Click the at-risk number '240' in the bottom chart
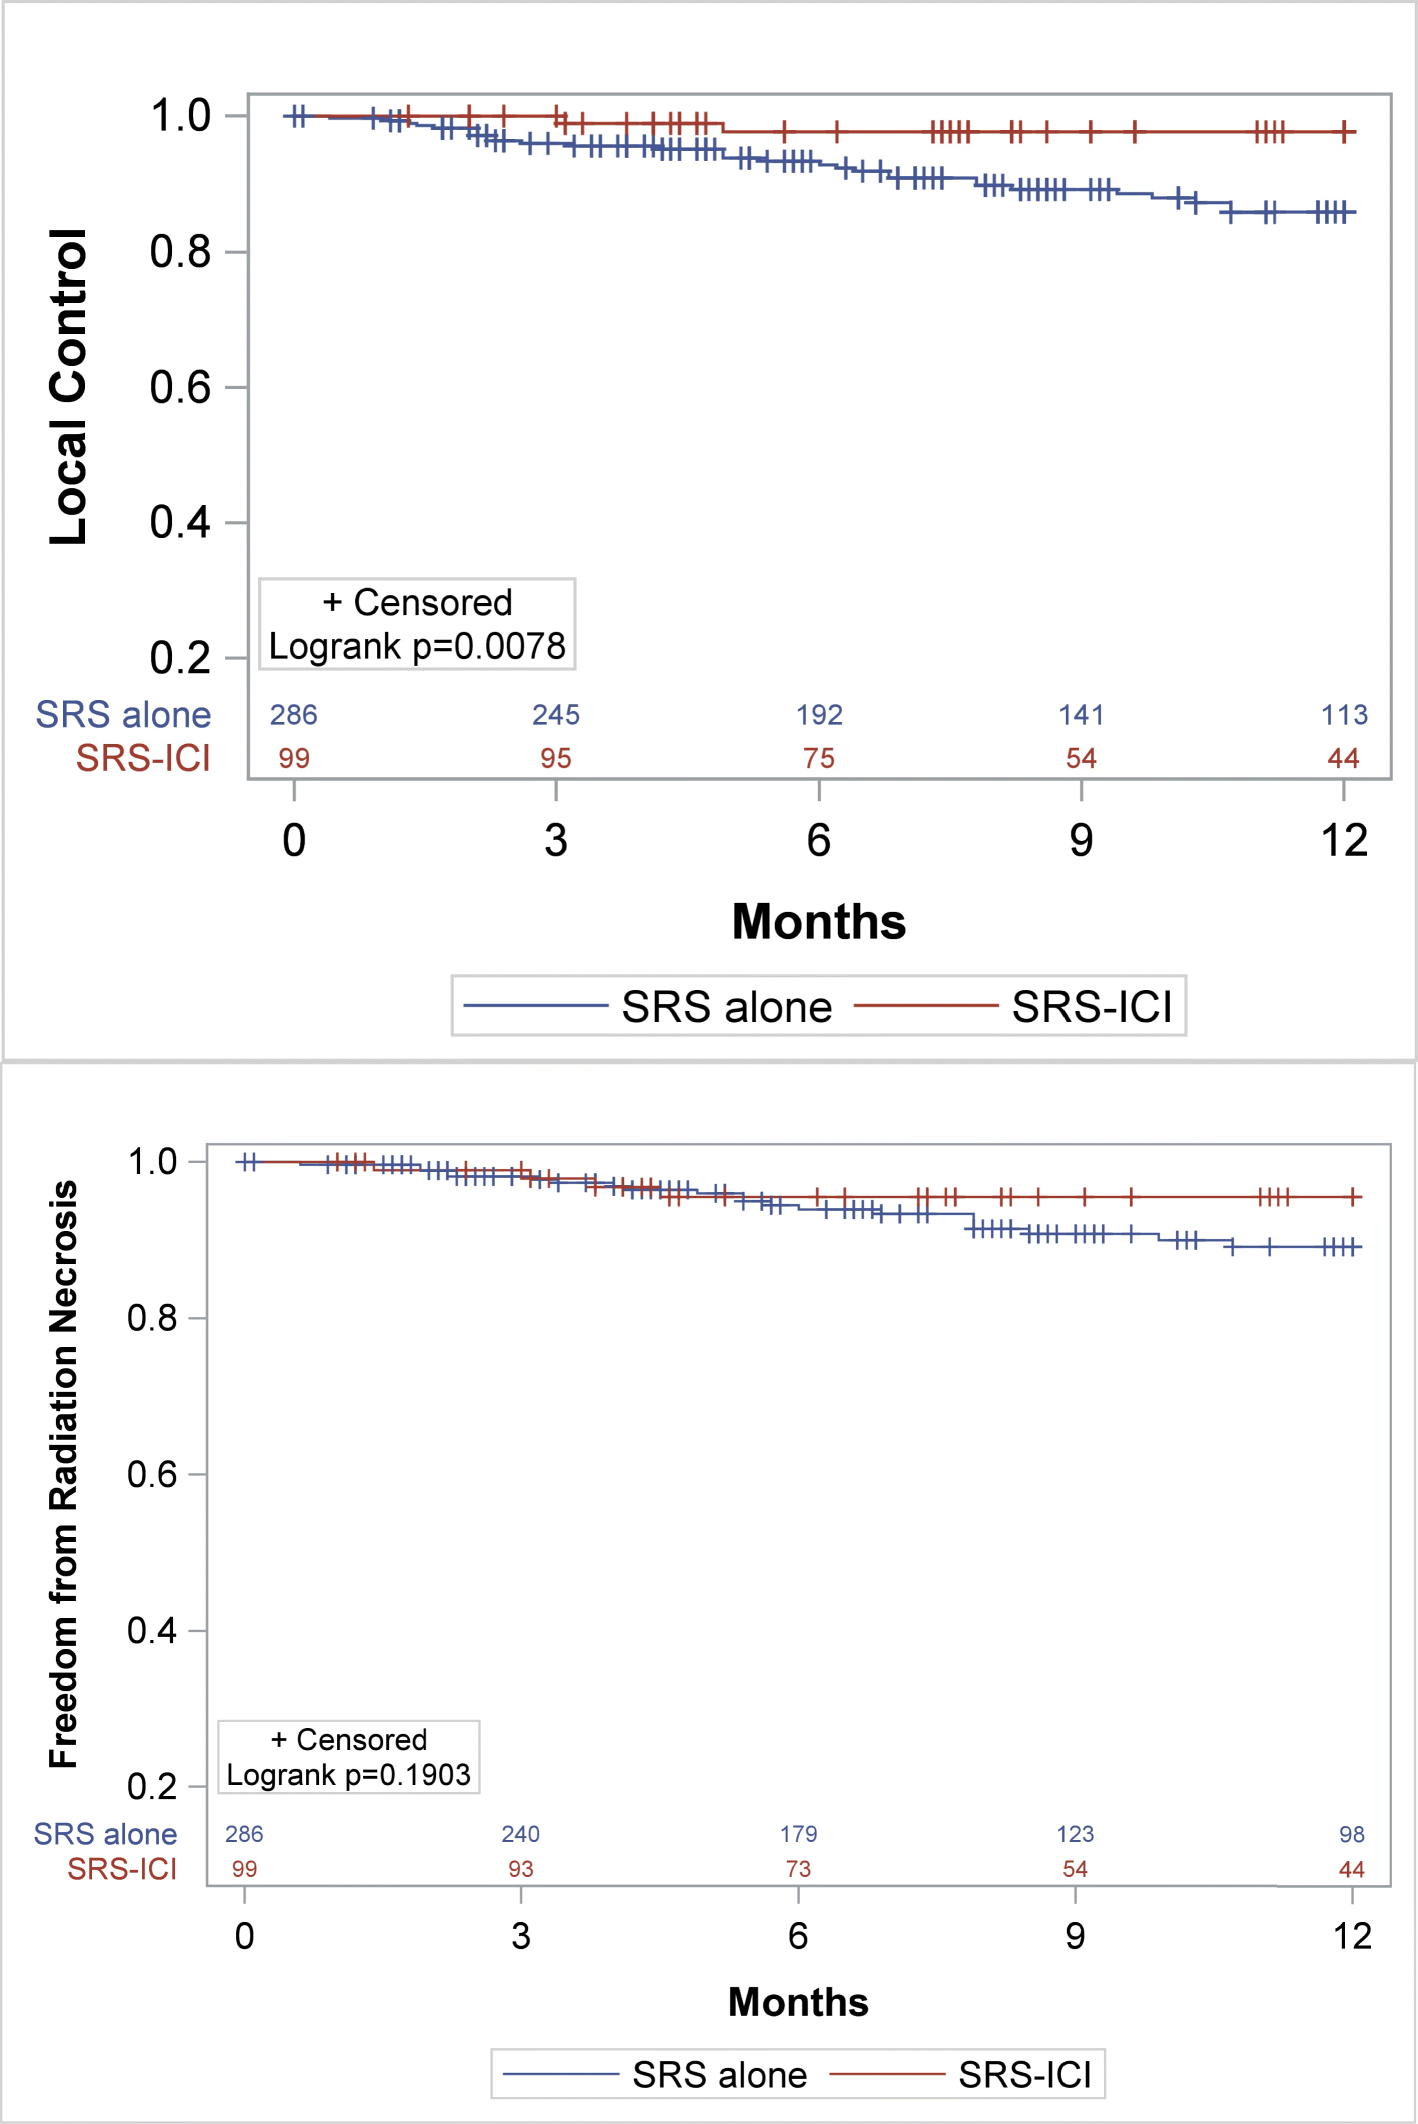The height and width of the screenshot is (2124, 1418). click(x=521, y=1834)
